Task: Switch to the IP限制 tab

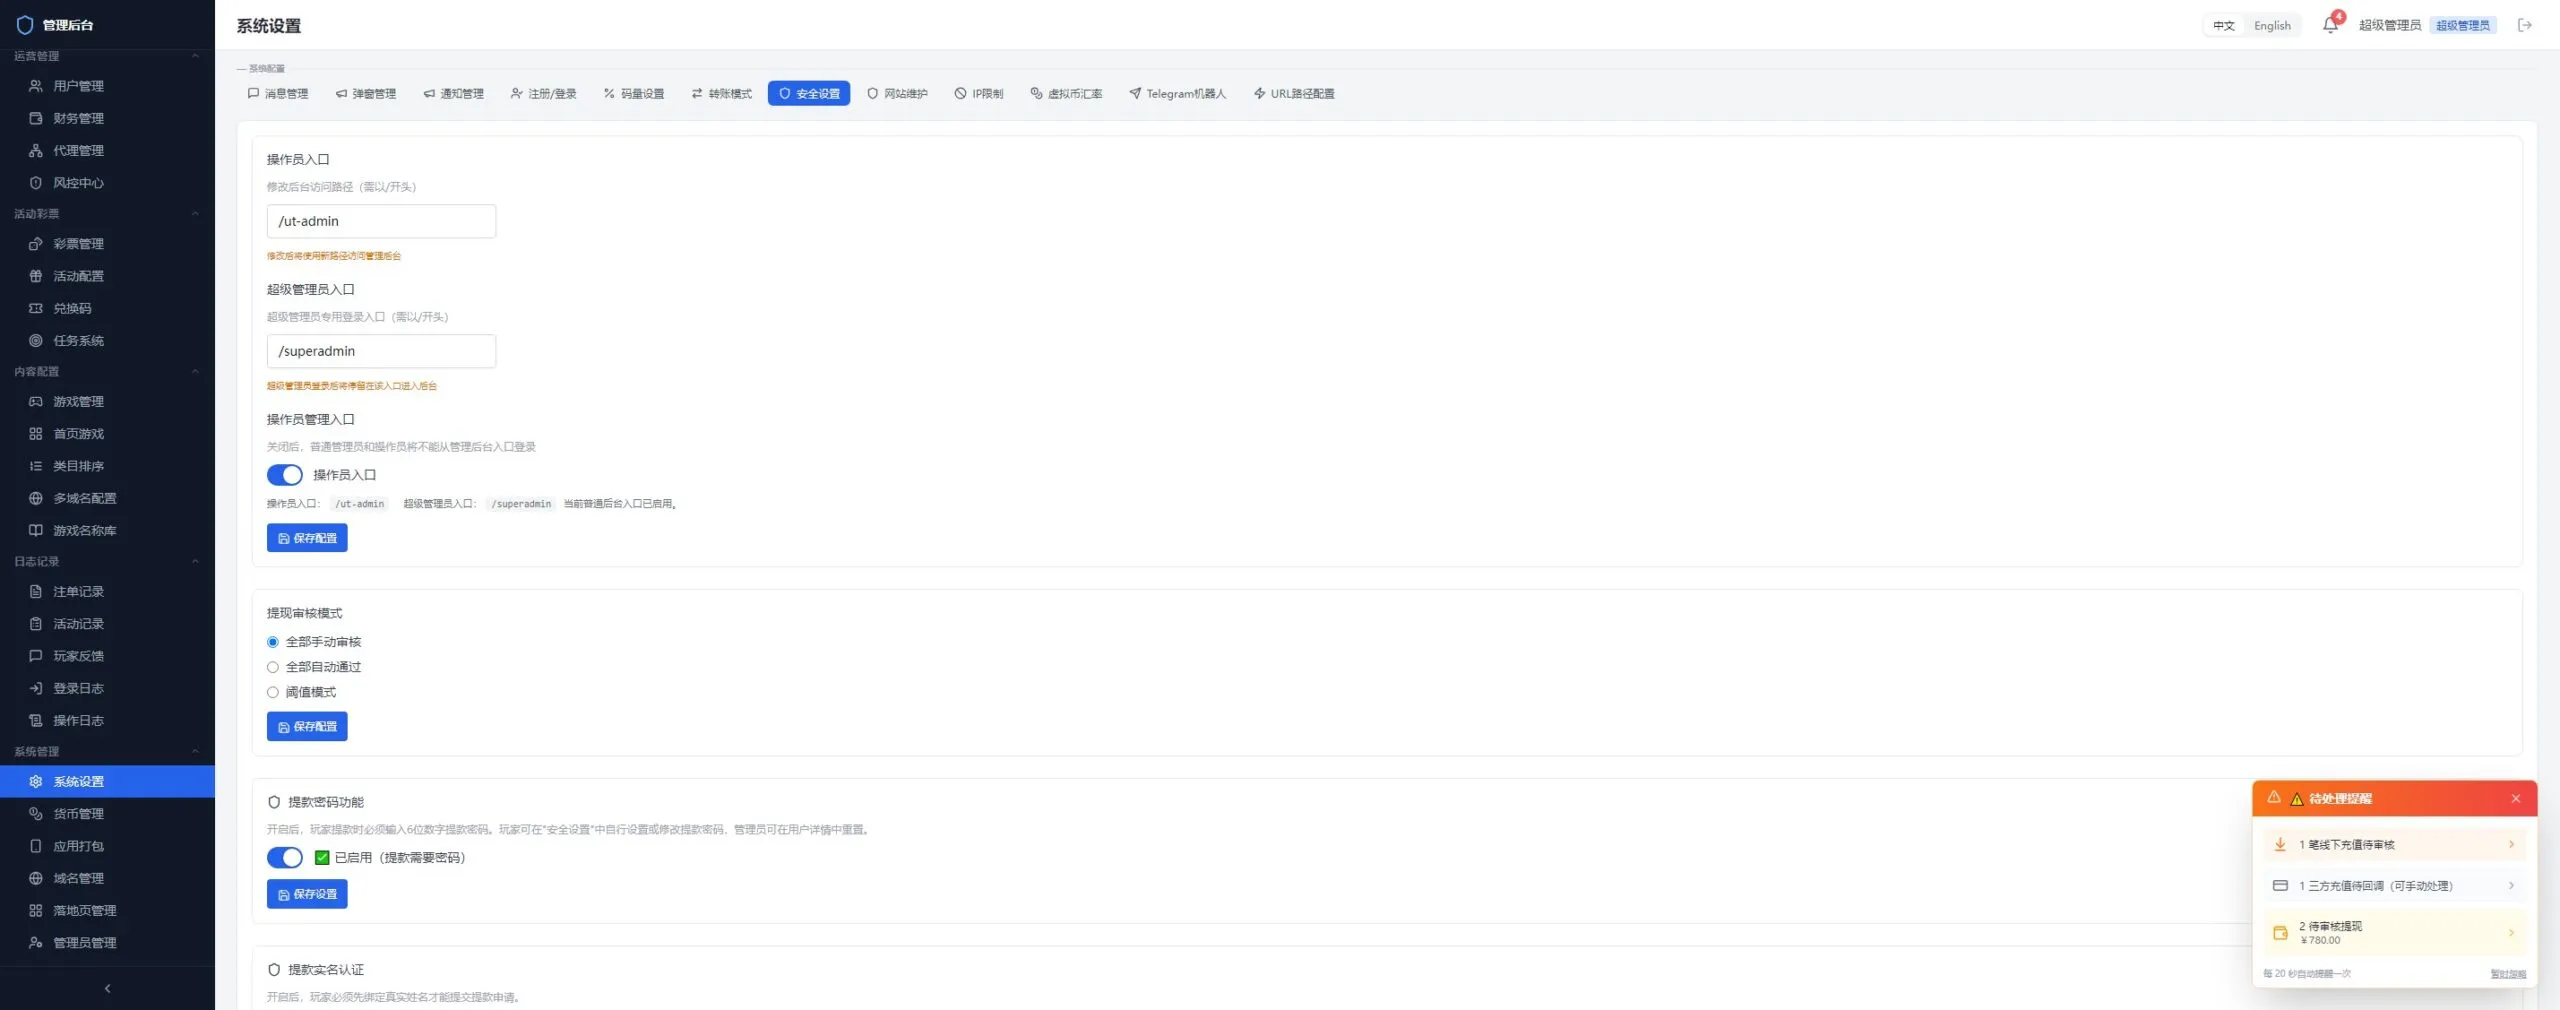Action: pos(979,94)
